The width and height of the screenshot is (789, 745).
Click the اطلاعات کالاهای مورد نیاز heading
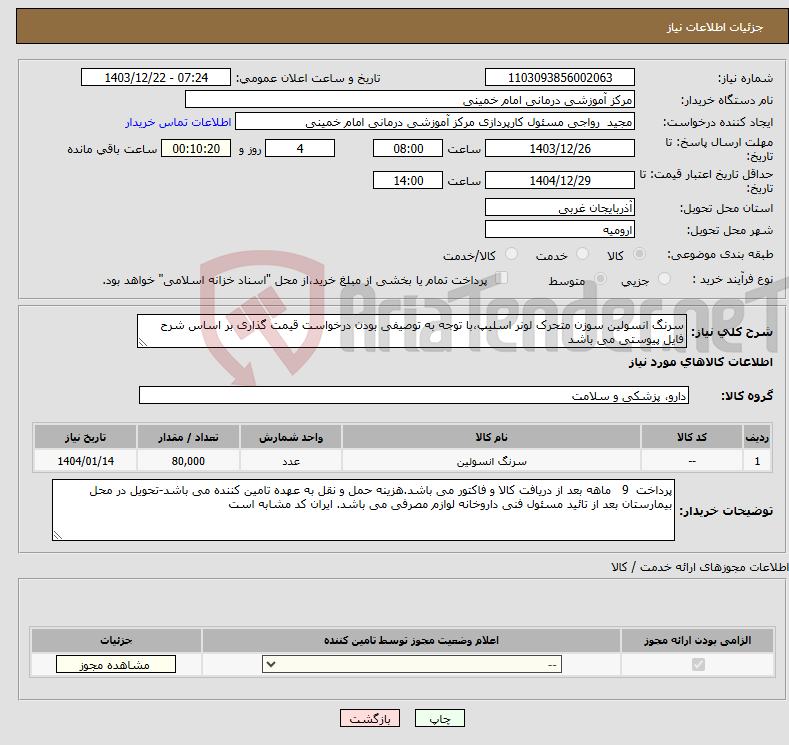[700, 362]
